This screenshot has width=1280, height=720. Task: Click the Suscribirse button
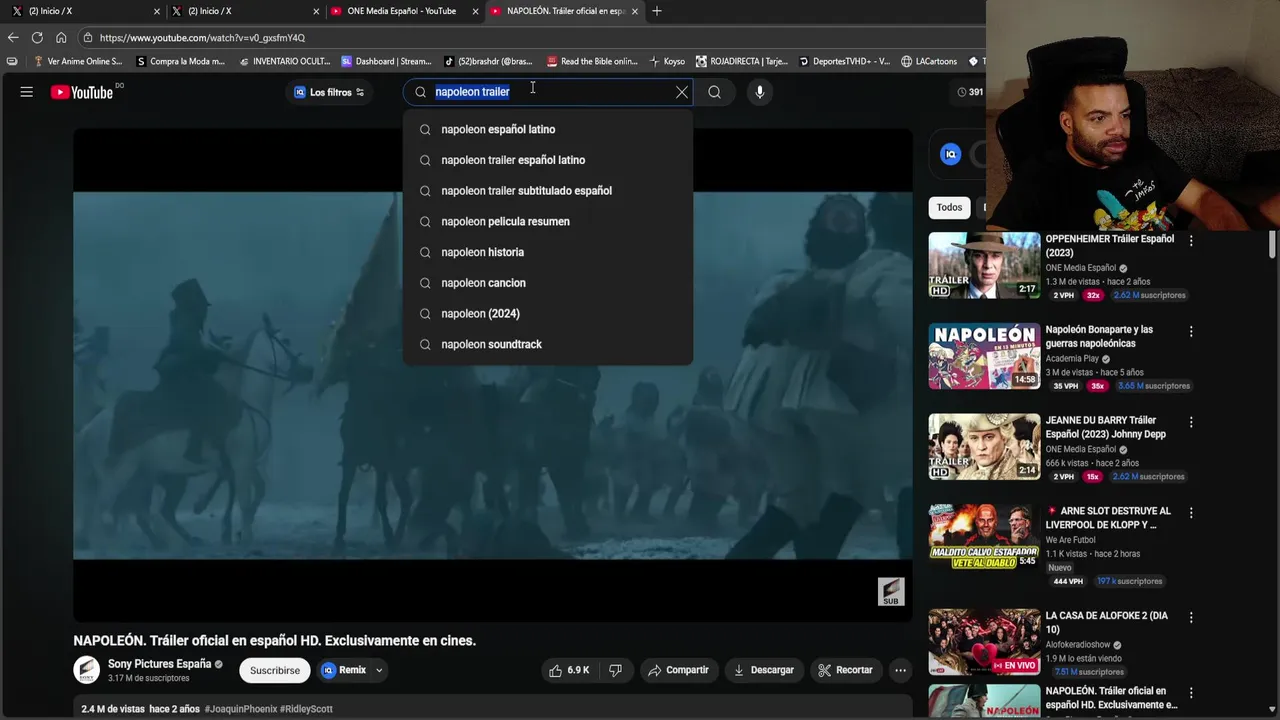point(274,670)
